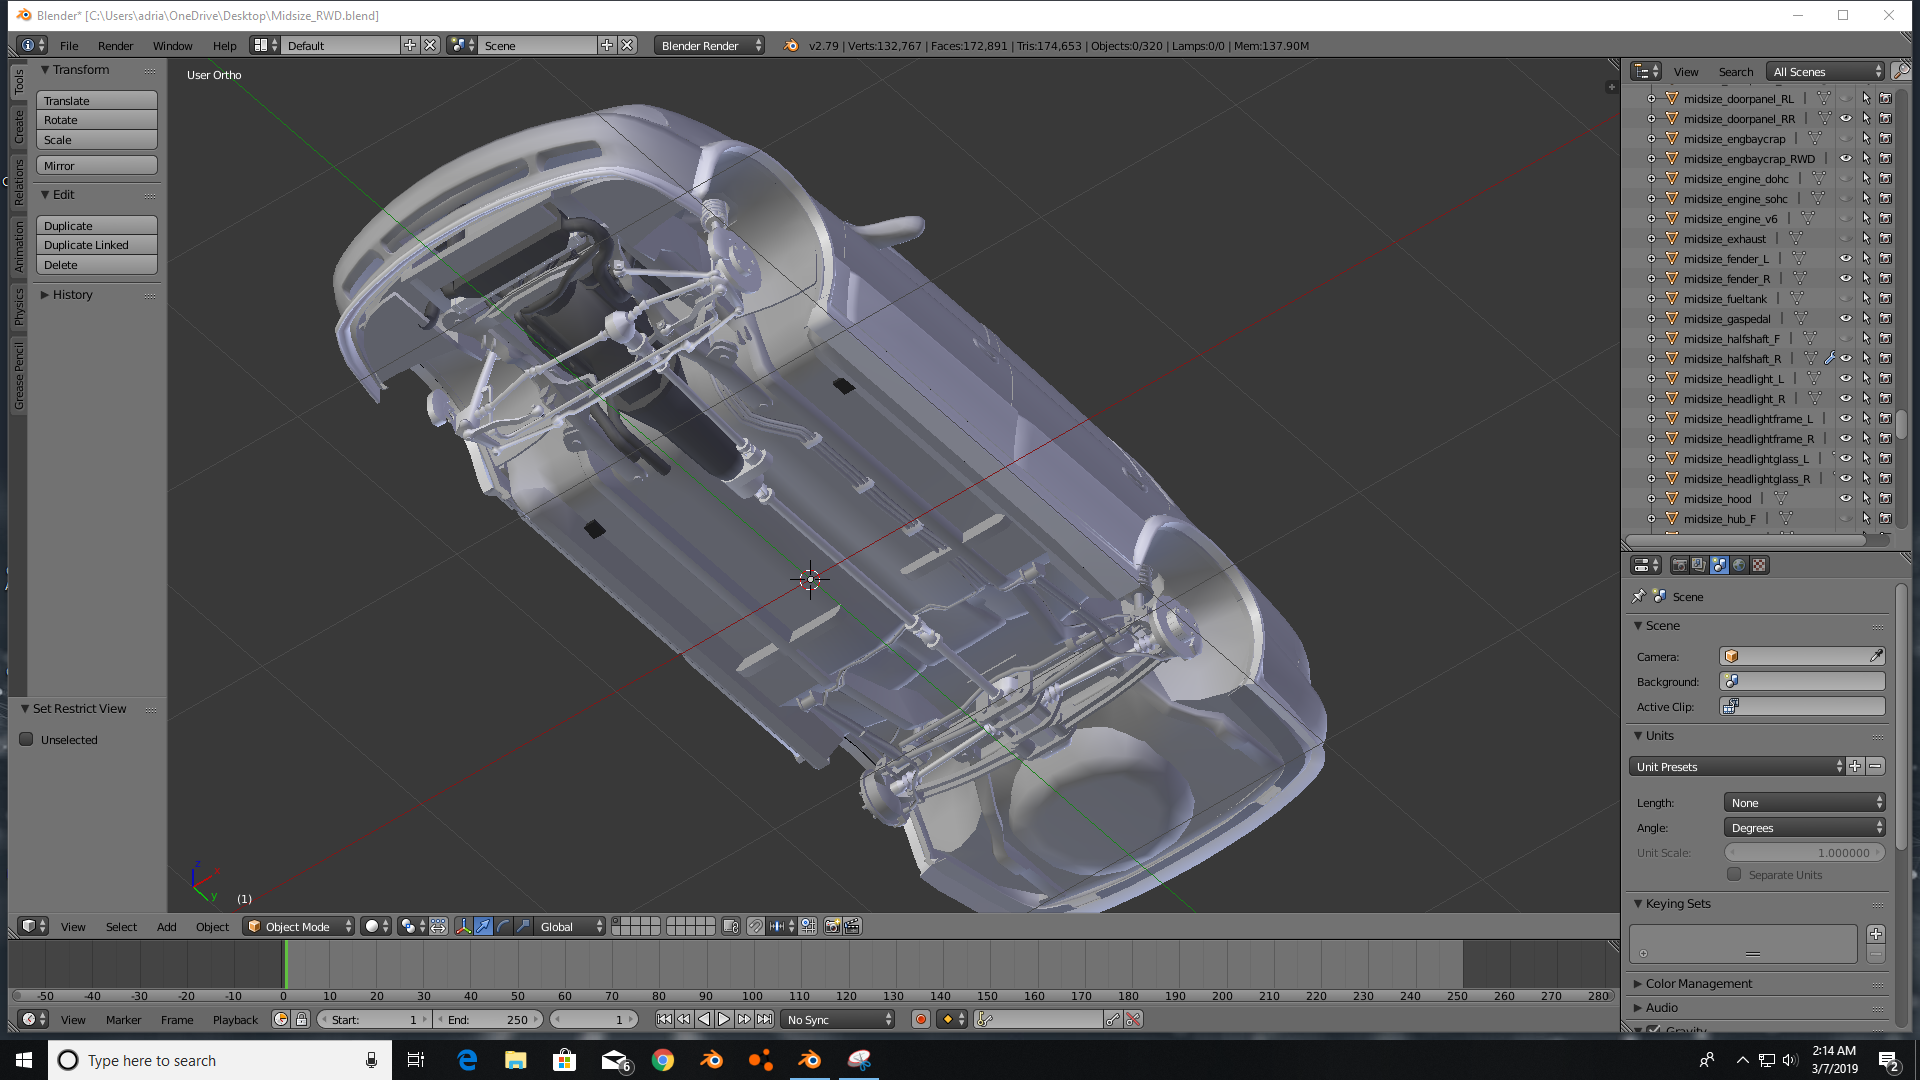This screenshot has width=1920, height=1080.
Task: Check the Unselected checkbox
Action: [x=27, y=739]
